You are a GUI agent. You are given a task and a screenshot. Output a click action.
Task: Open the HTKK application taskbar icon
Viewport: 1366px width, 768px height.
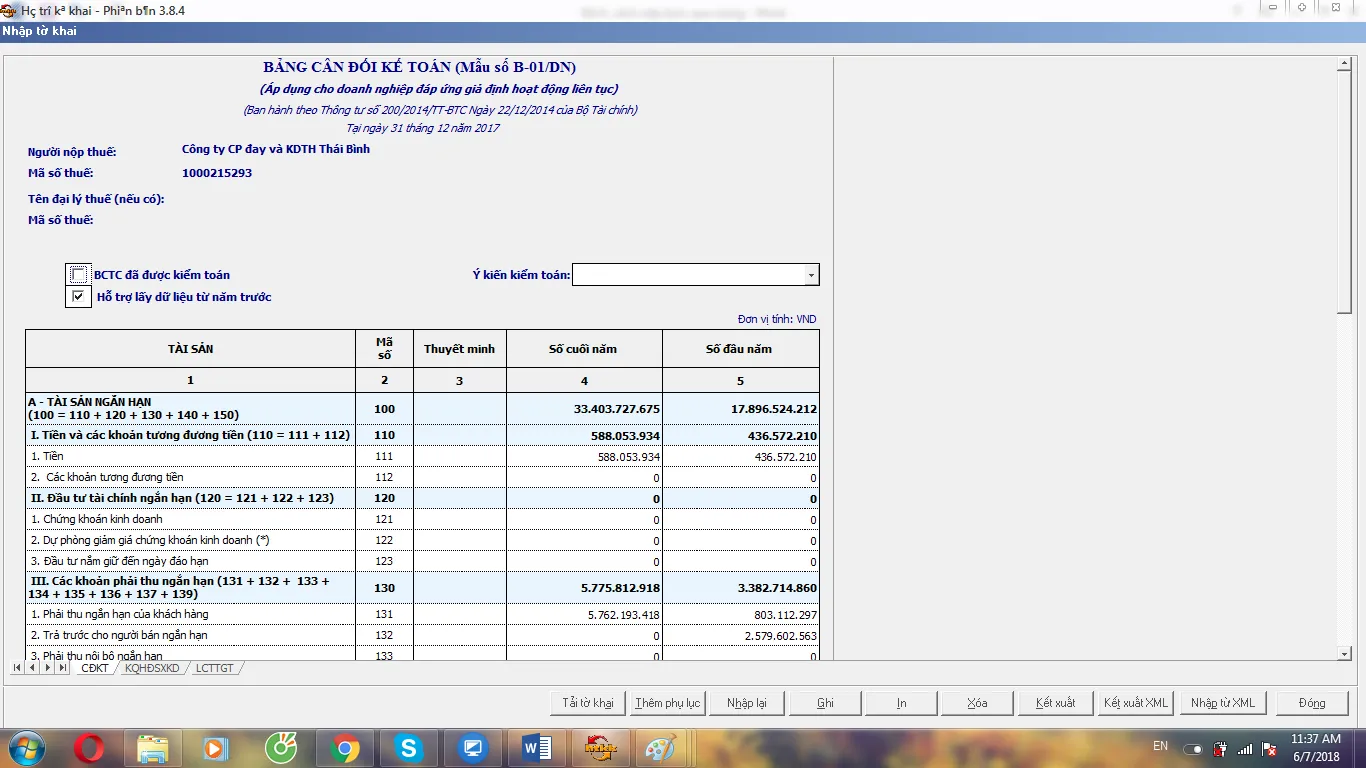pos(600,748)
